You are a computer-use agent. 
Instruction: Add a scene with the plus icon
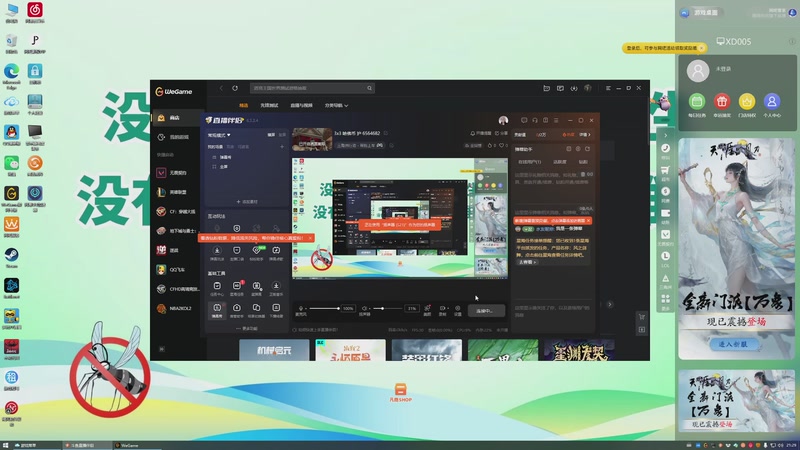282,146
